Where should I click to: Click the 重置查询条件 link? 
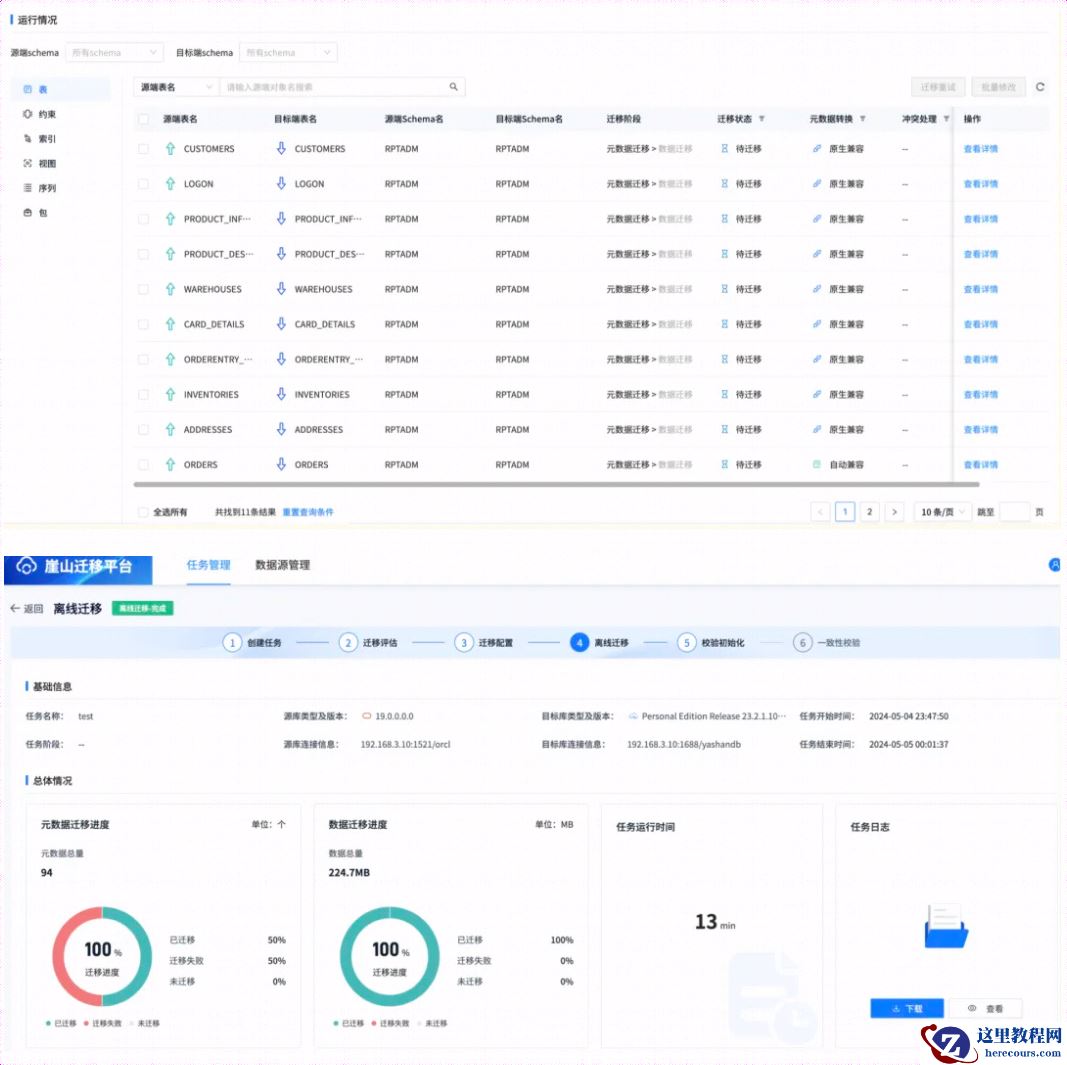(x=308, y=512)
